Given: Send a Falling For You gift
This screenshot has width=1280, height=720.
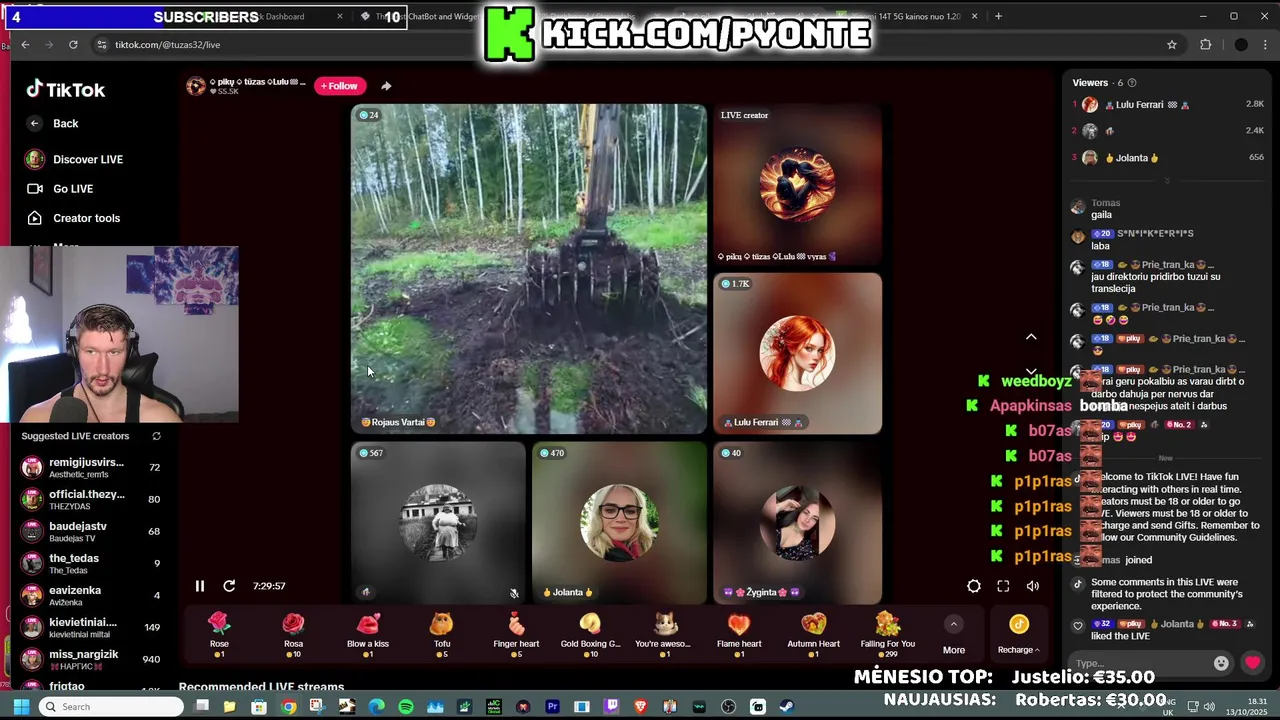Looking at the screenshot, I should (887, 635).
